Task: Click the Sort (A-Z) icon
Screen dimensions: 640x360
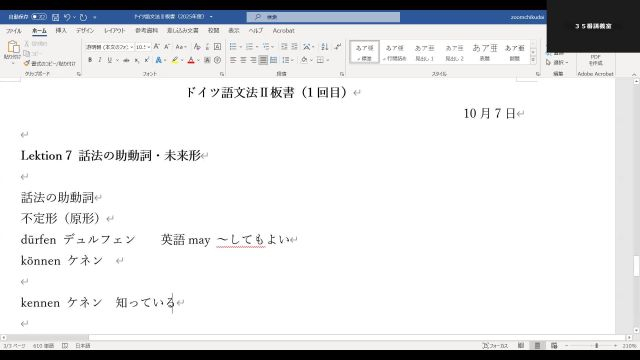Action: [x=324, y=47]
